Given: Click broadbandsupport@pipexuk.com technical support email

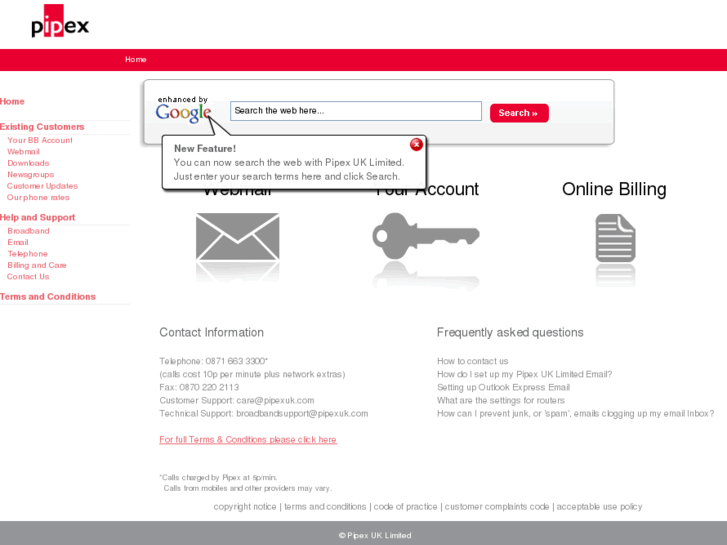Looking at the screenshot, I should point(302,414).
